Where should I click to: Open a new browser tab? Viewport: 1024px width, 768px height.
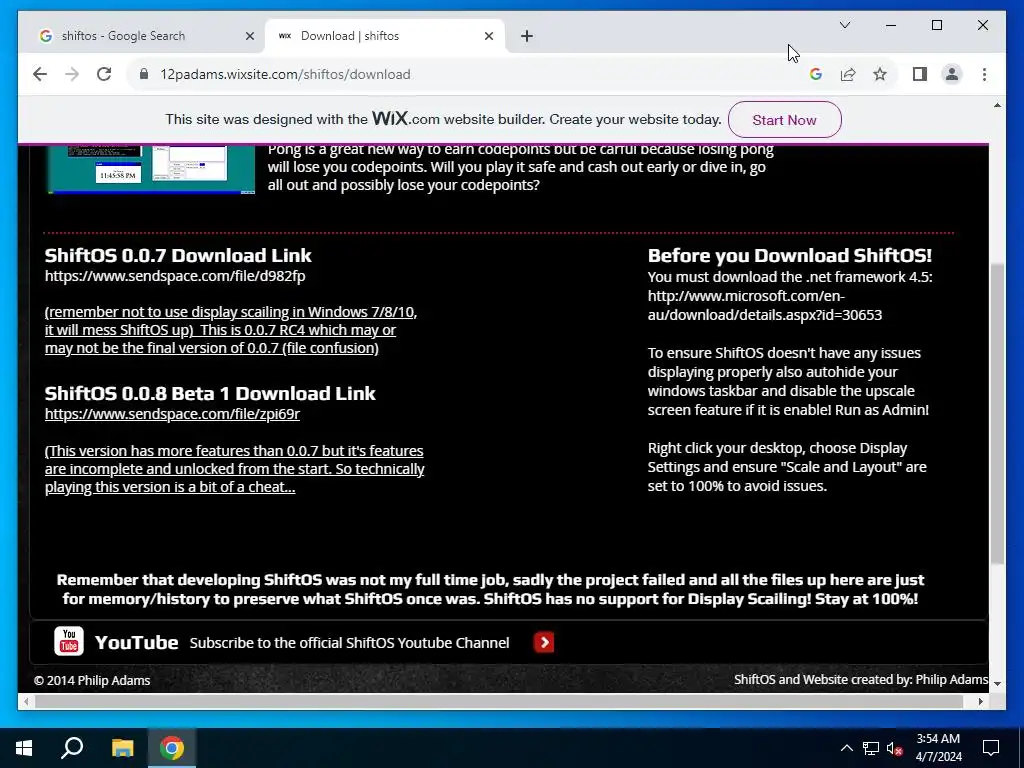[x=527, y=36]
